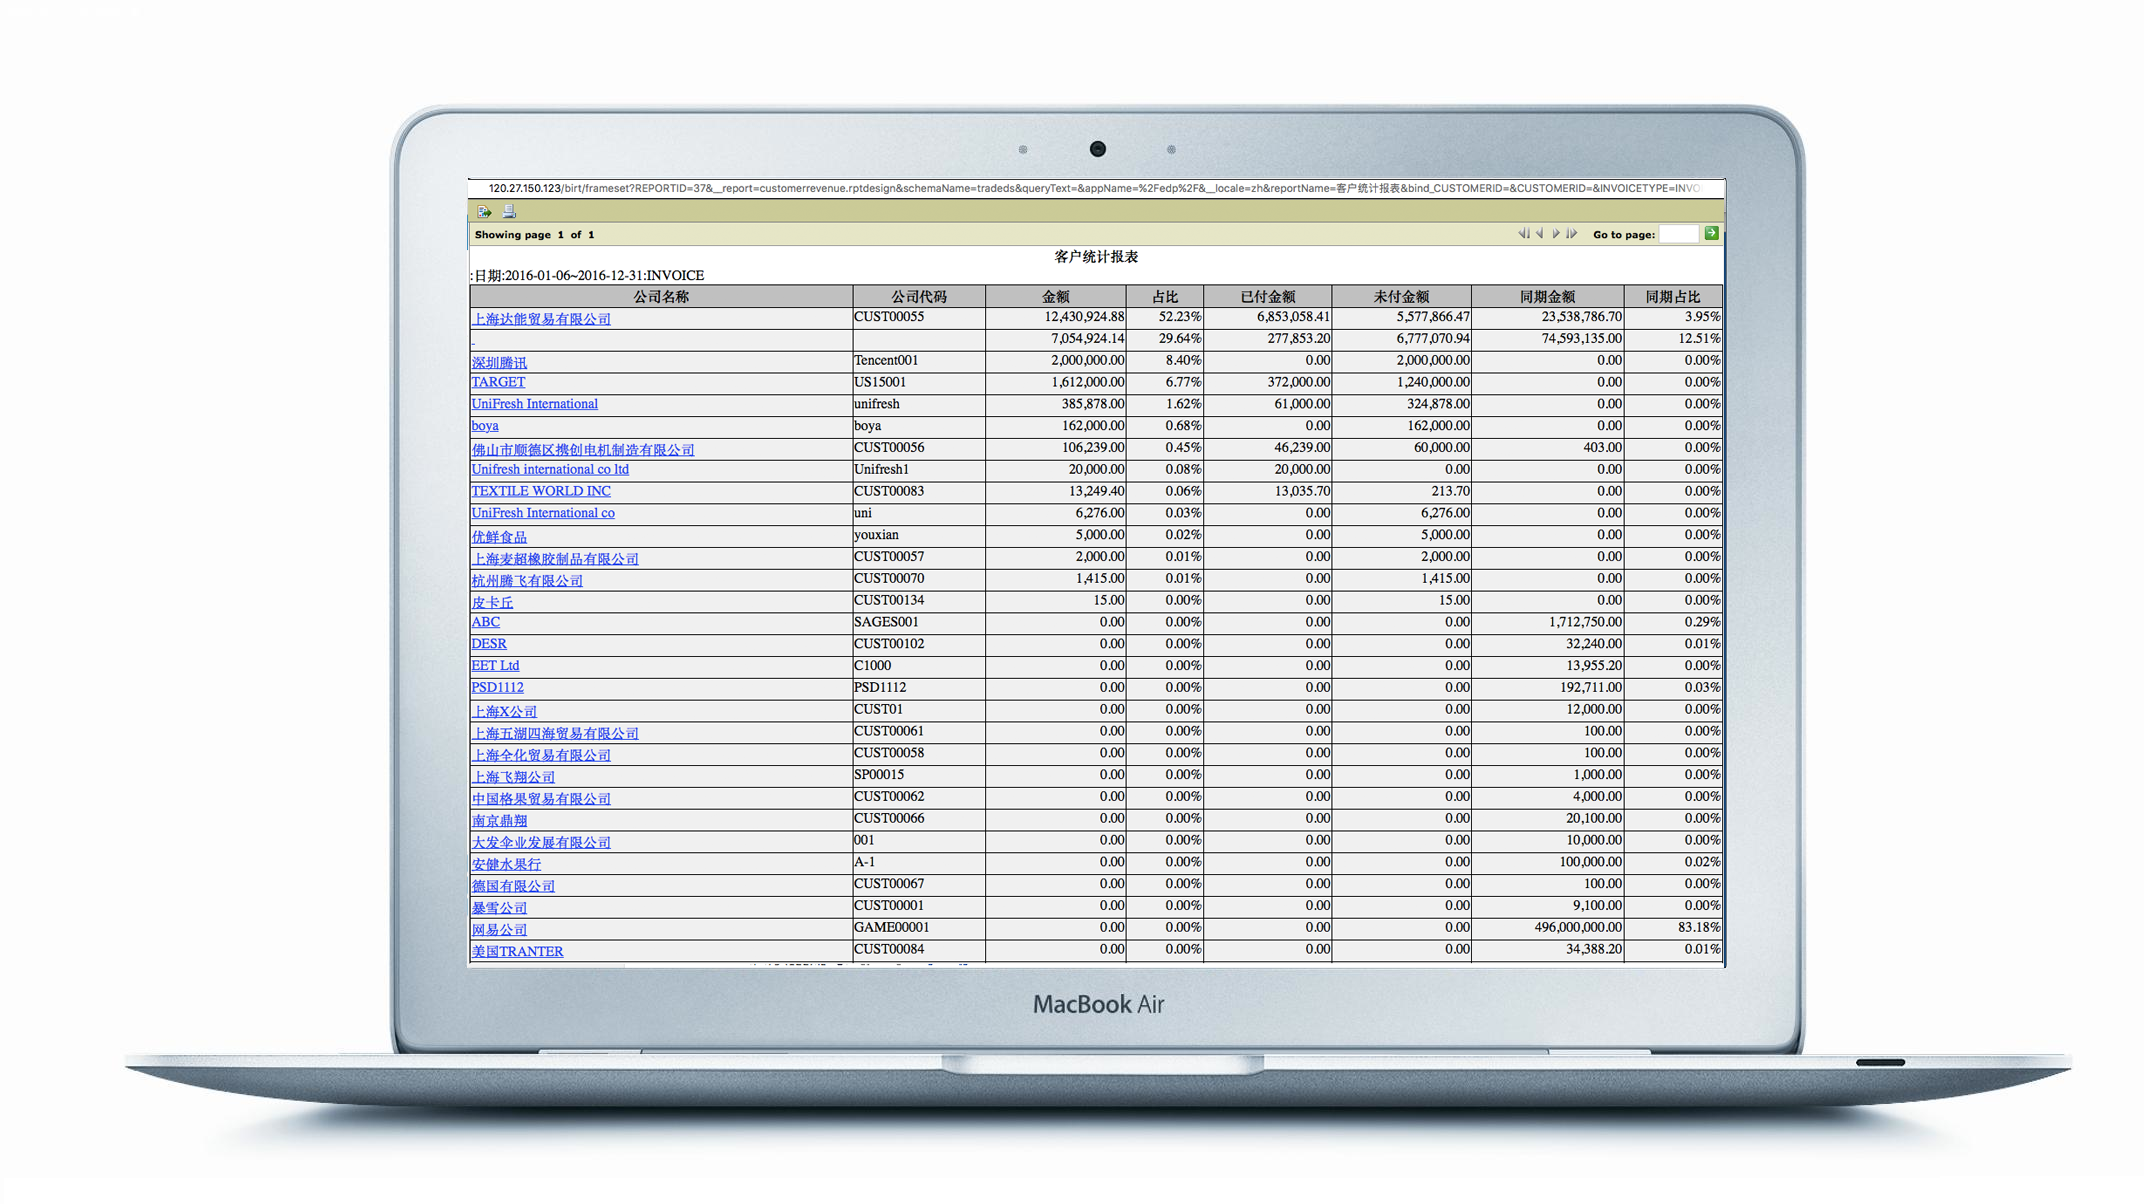Click the 安健水果行 company link
Screen dimensions: 2144x1204
click(506, 864)
